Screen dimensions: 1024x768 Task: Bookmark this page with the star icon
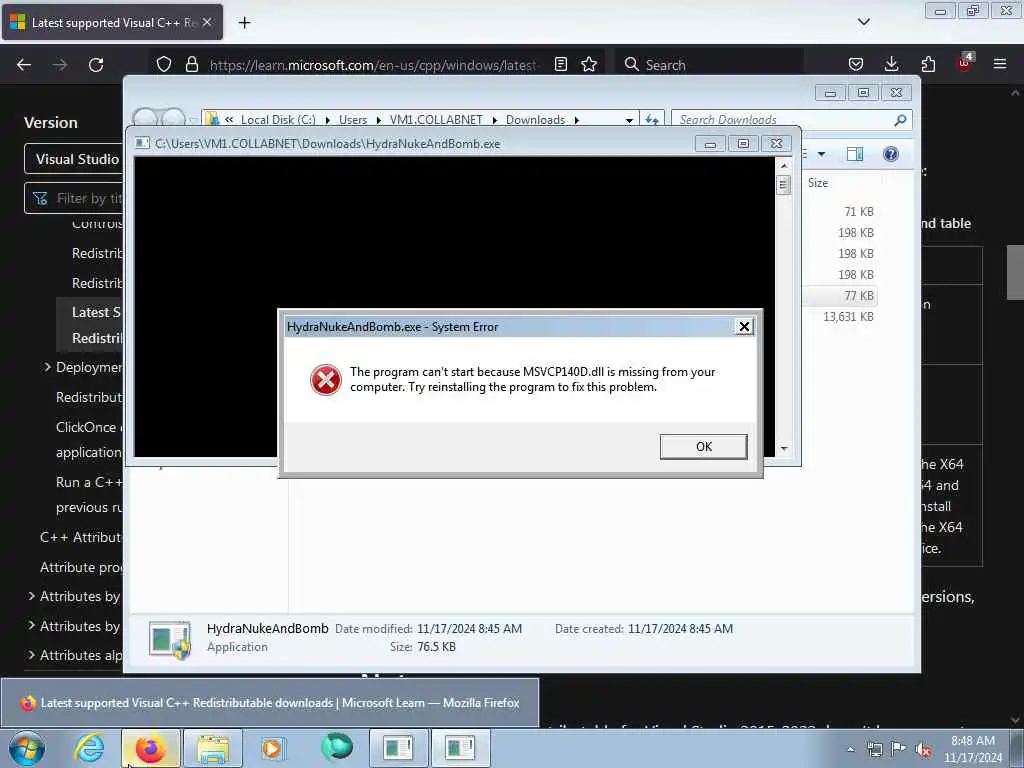click(x=589, y=64)
